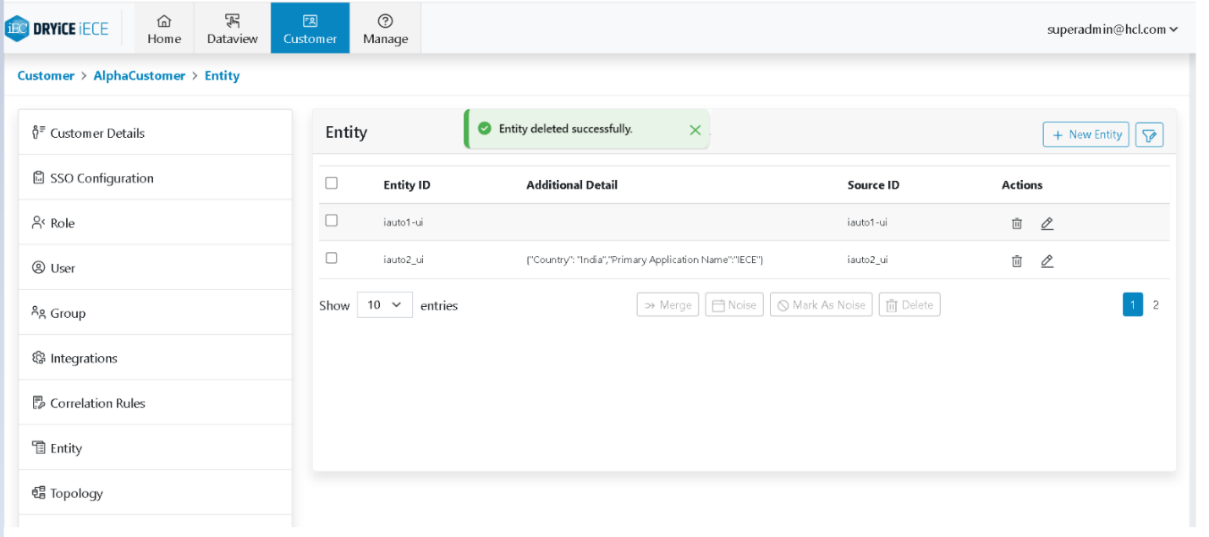Edit the iauto2_ui entity via pencil icon
The width and height of the screenshot is (1209, 537).
(x=1047, y=261)
